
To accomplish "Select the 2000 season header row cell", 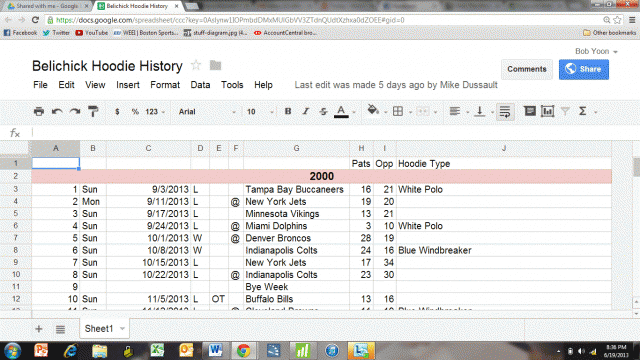I will [x=322, y=176].
